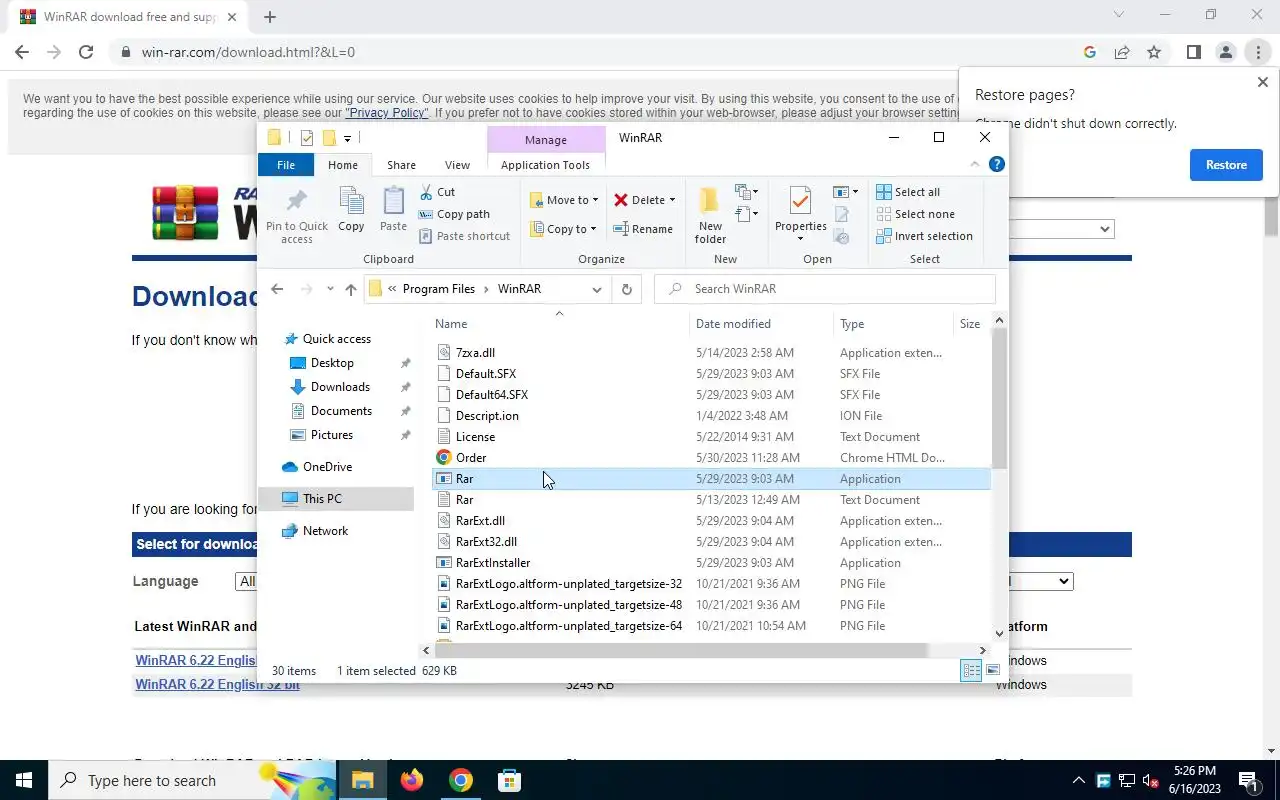This screenshot has height=800, width=1280.
Task: Click the New folder icon
Action: pyautogui.click(x=709, y=200)
